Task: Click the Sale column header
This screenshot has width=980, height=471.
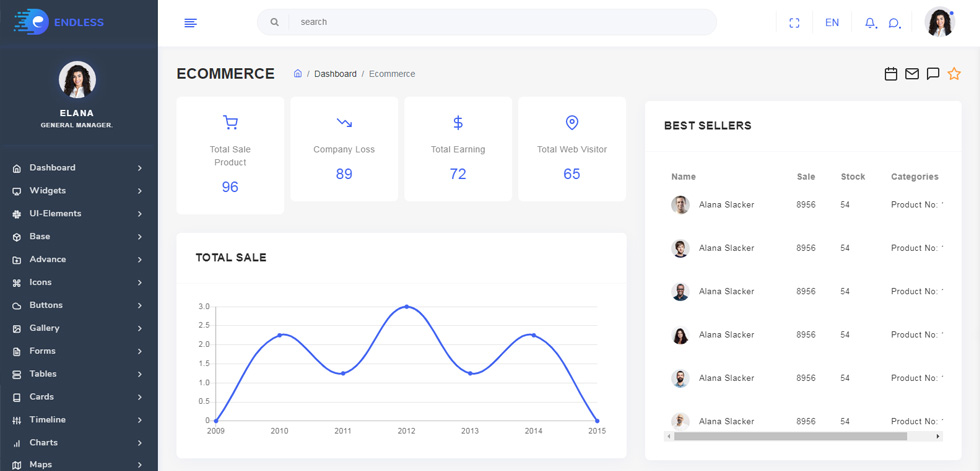Action: pyautogui.click(x=806, y=177)
